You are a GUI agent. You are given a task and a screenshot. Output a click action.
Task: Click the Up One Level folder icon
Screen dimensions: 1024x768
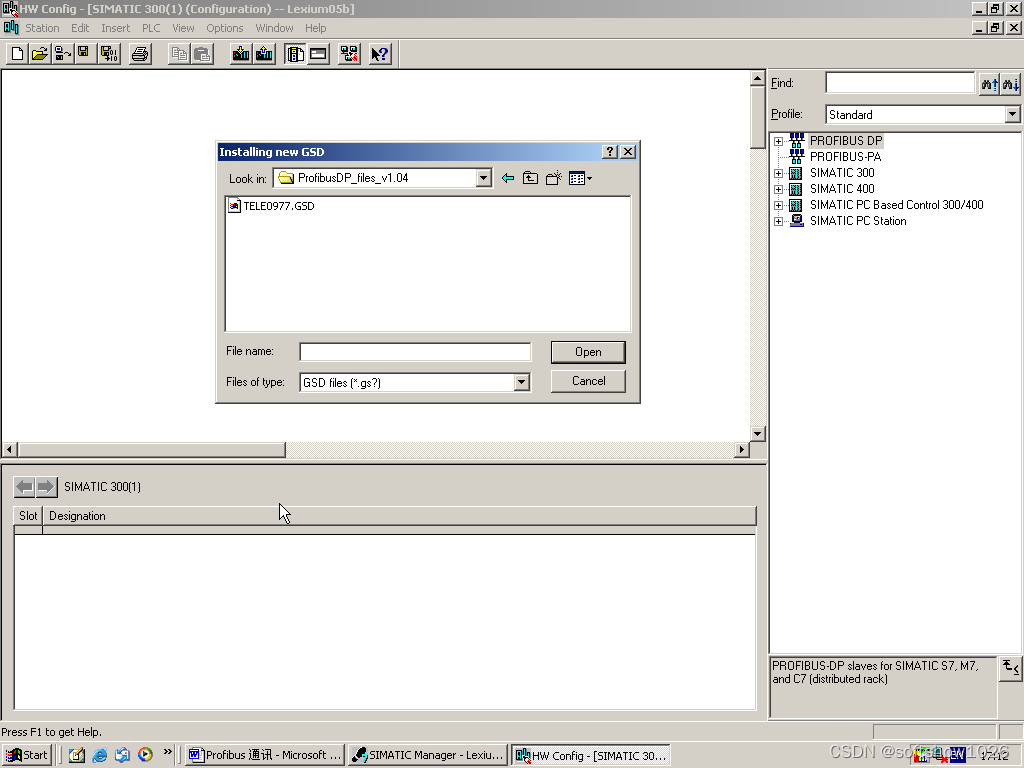(x=530, y=178)
